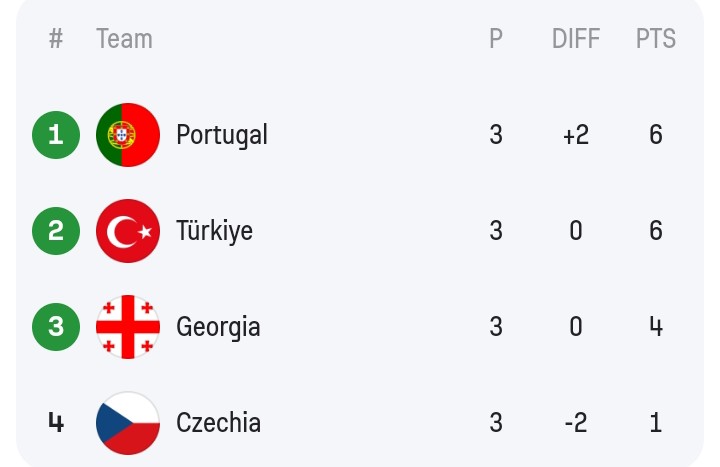Select the green rank 3 badge
Viewport: 720px width, 467px height.
tap(56, 327)
